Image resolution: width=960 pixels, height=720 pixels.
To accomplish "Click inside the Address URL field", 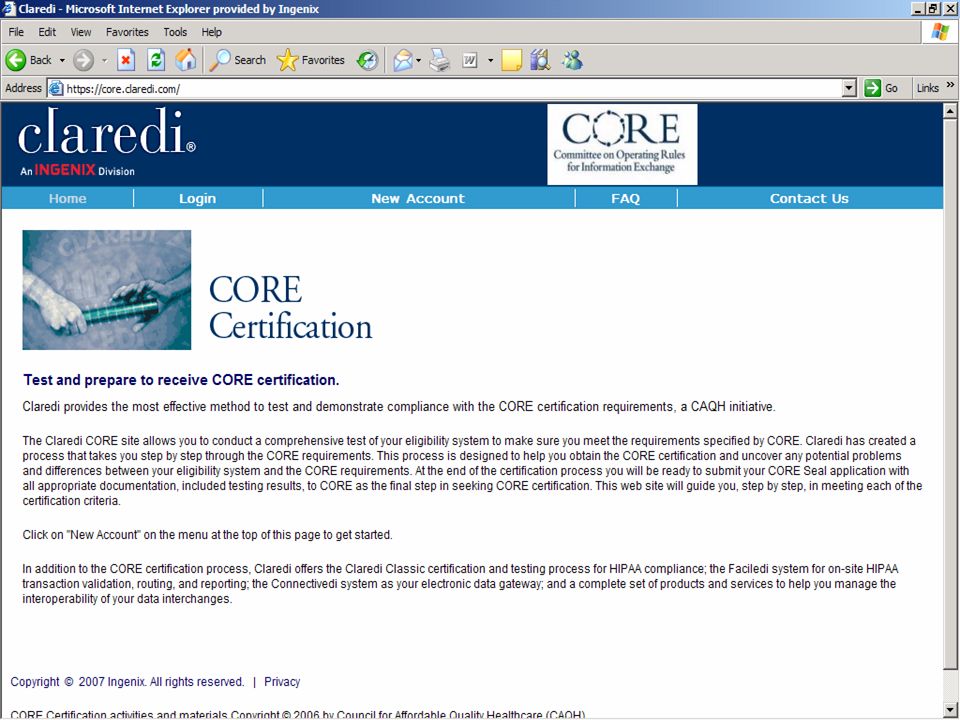I will point(452,88).
